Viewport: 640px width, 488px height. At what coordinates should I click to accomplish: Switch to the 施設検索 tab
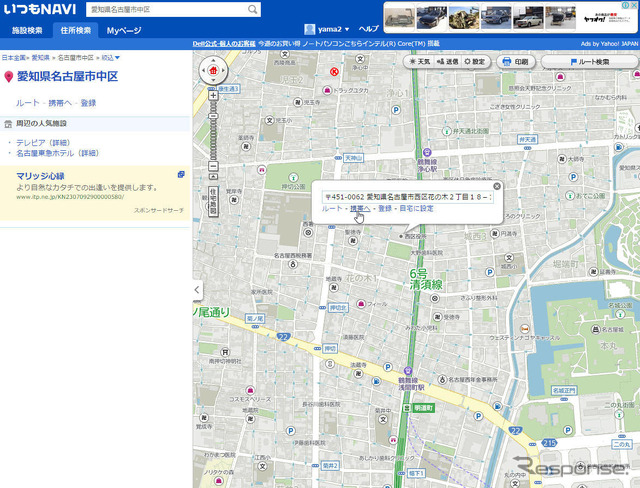tap(27, 30)
